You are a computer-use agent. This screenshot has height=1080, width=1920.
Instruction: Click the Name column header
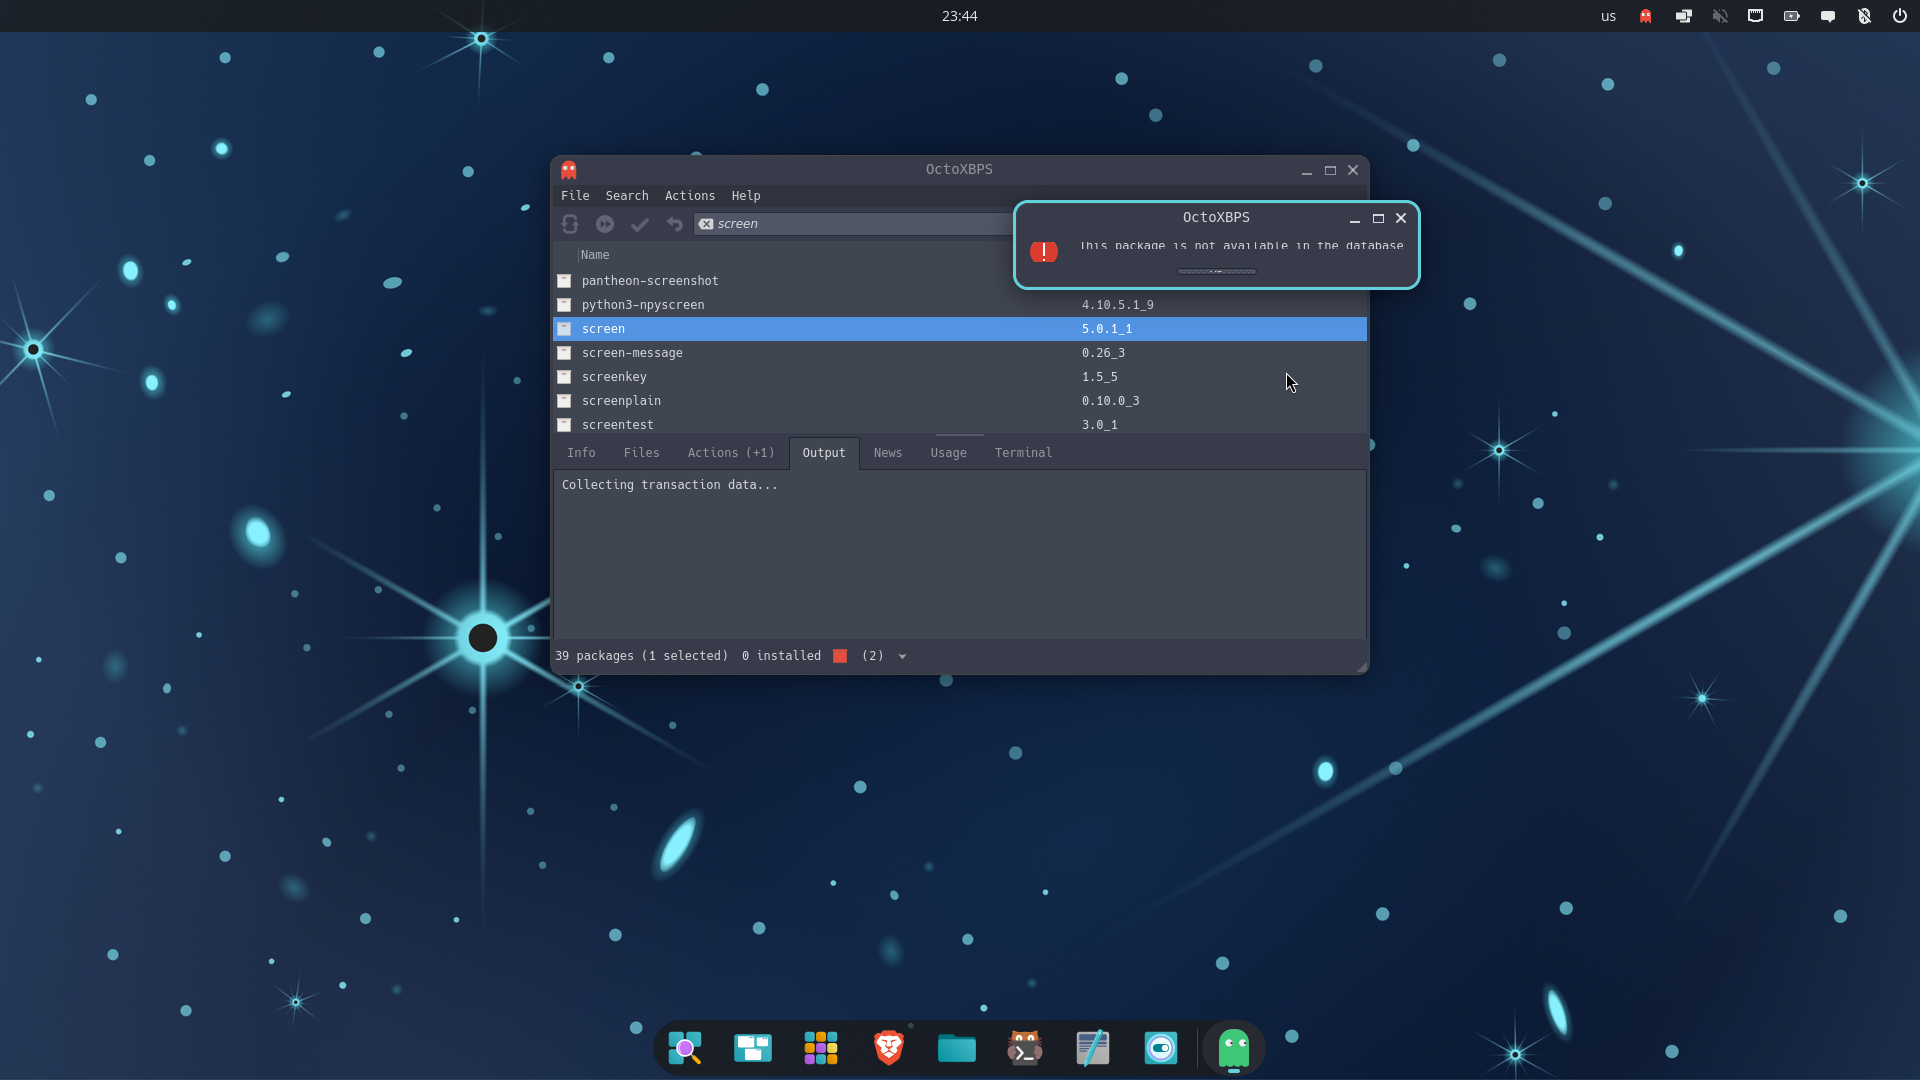point(595,255)
